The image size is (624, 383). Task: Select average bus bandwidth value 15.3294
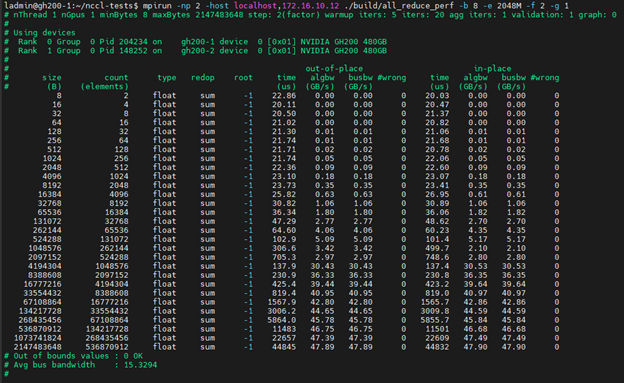pos(140,365)
